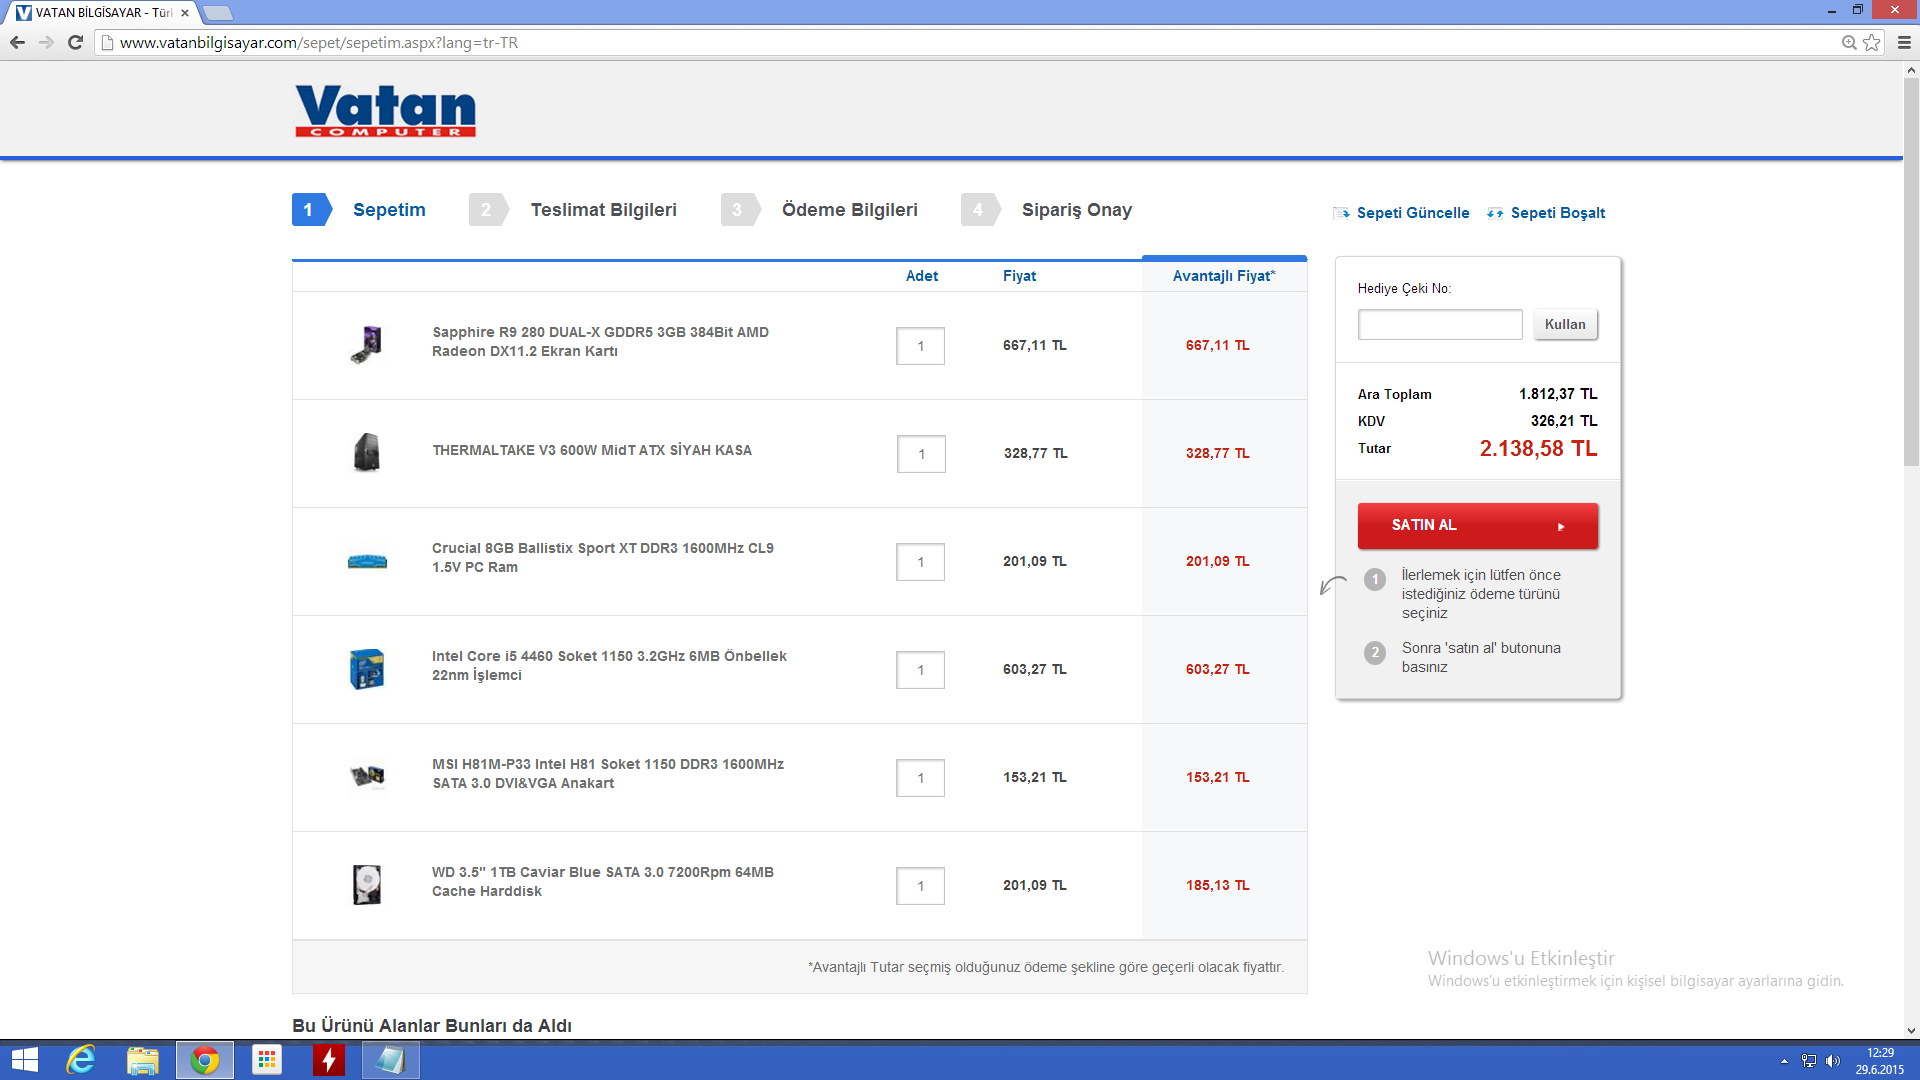Open Crucial Ballistix RAM product link

pos(602,557)
